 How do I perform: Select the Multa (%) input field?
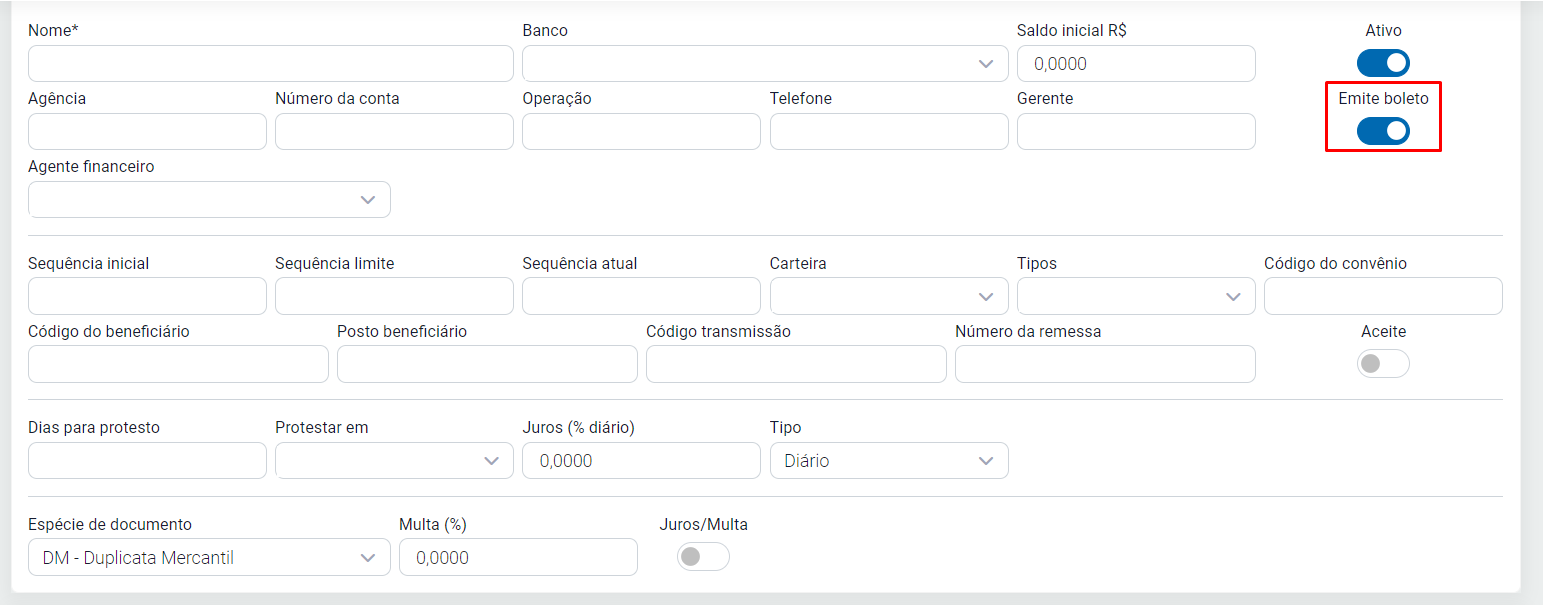tap(517, 558)
